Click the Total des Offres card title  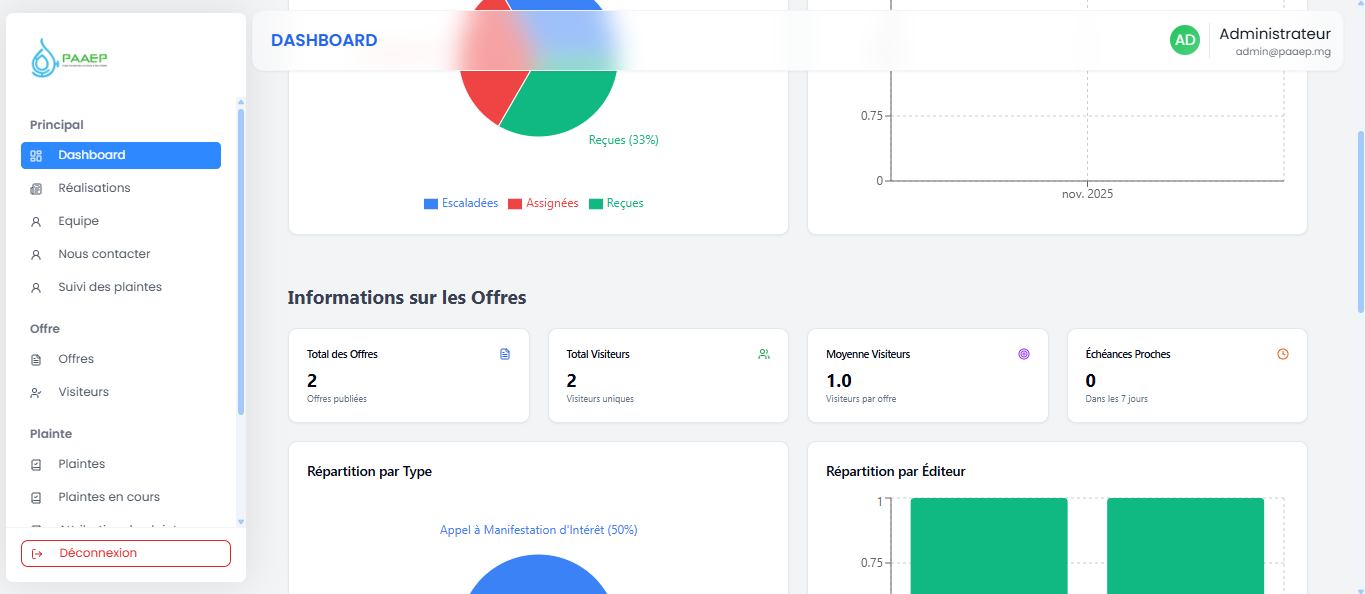[342, 354]
